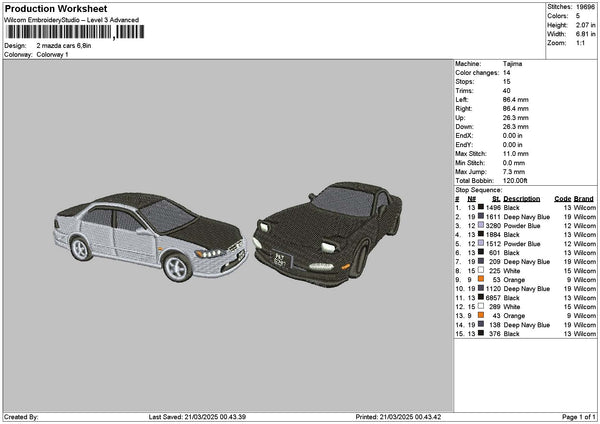Click the orange swatch in stop 13
The width and height of the screenshot is (600, 424).
tap(482, 315)
